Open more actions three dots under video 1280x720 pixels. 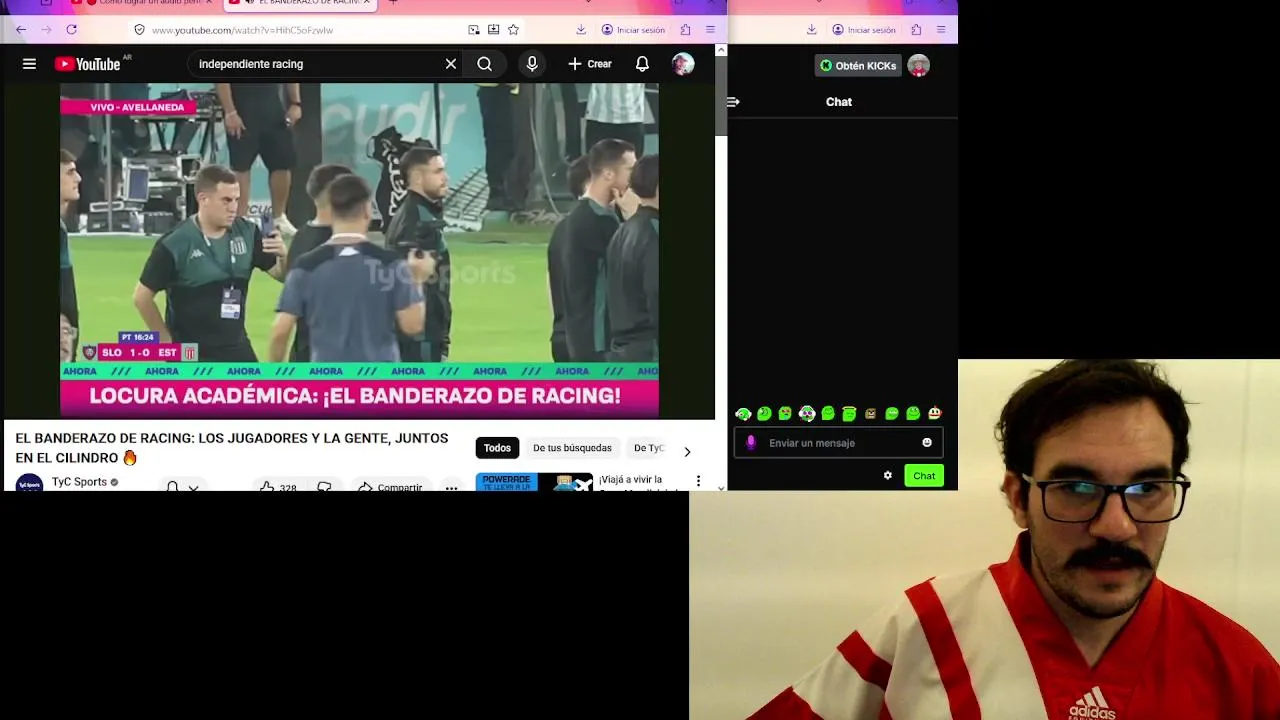point(451,487)
